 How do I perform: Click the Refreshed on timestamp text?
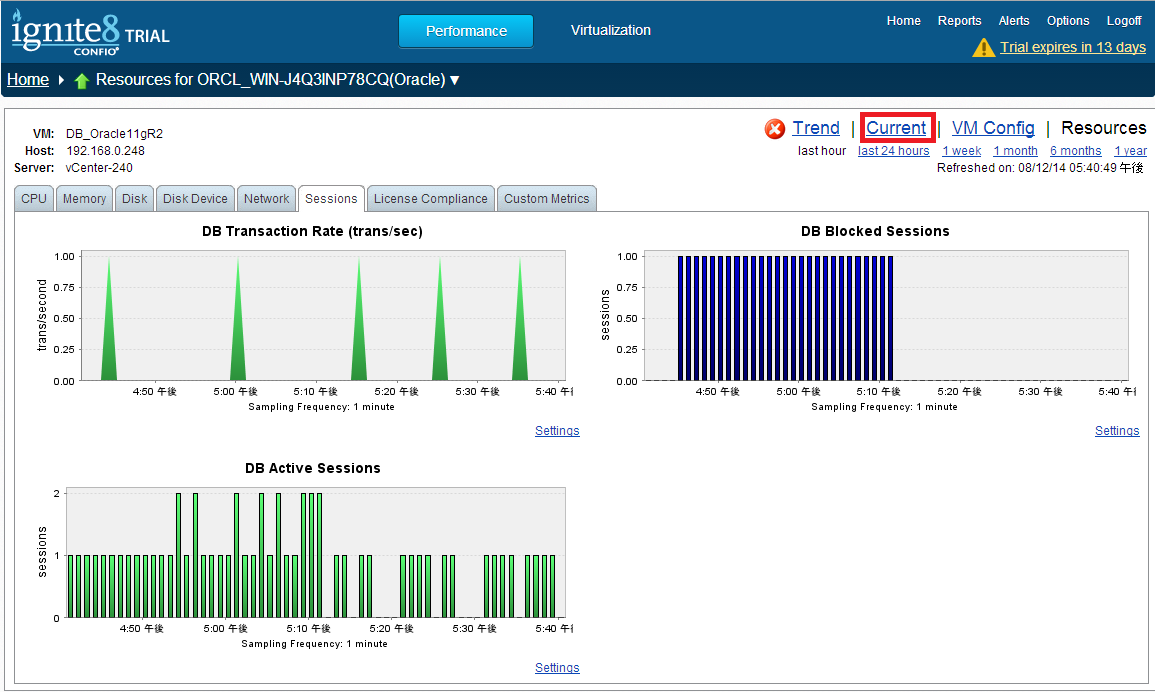[1040, 168]
